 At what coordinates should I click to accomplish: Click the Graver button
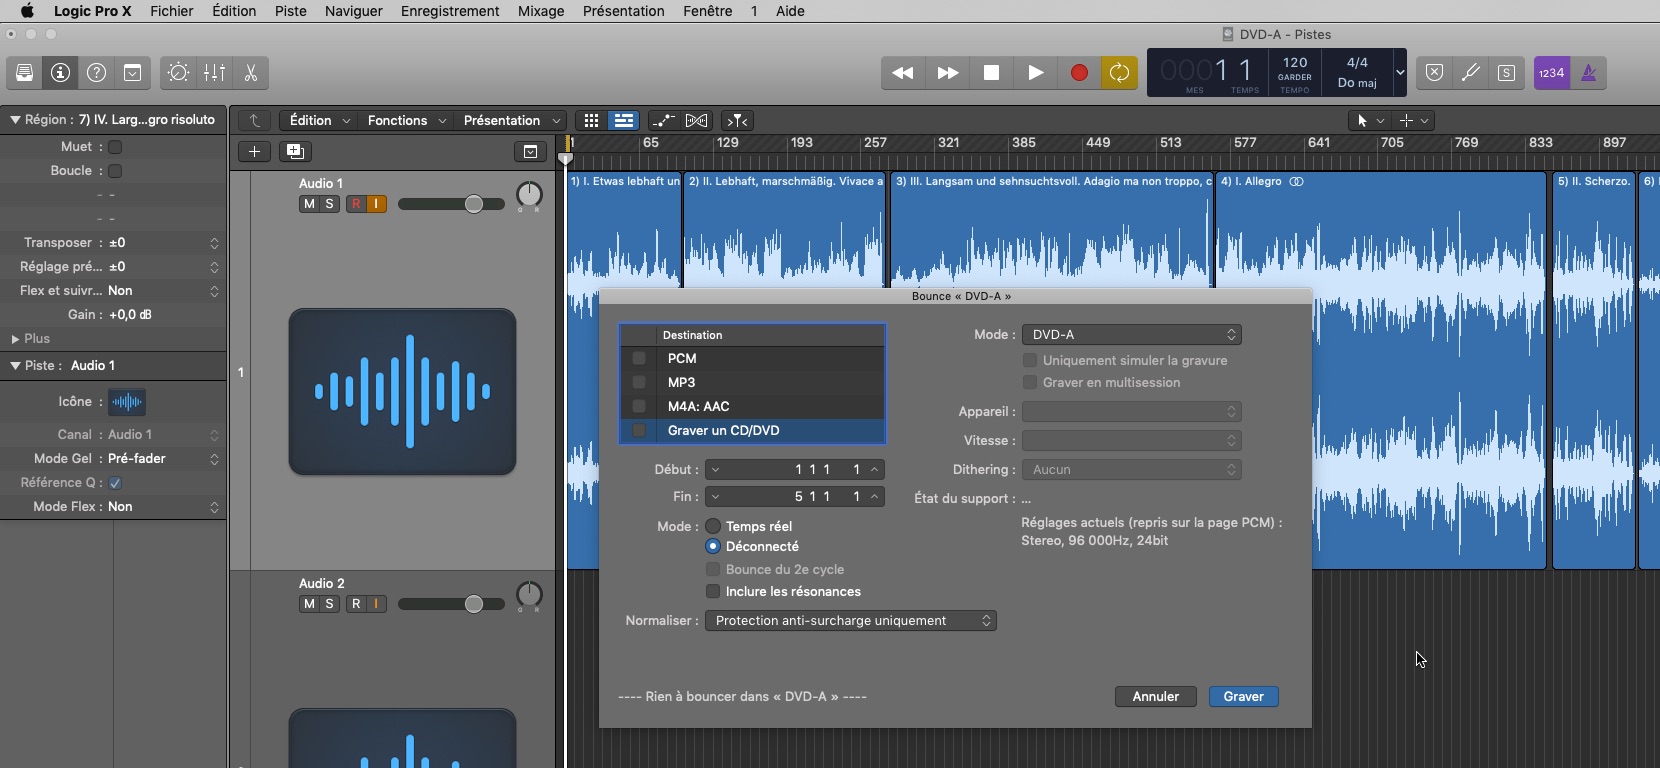[x=1244, y=696]
